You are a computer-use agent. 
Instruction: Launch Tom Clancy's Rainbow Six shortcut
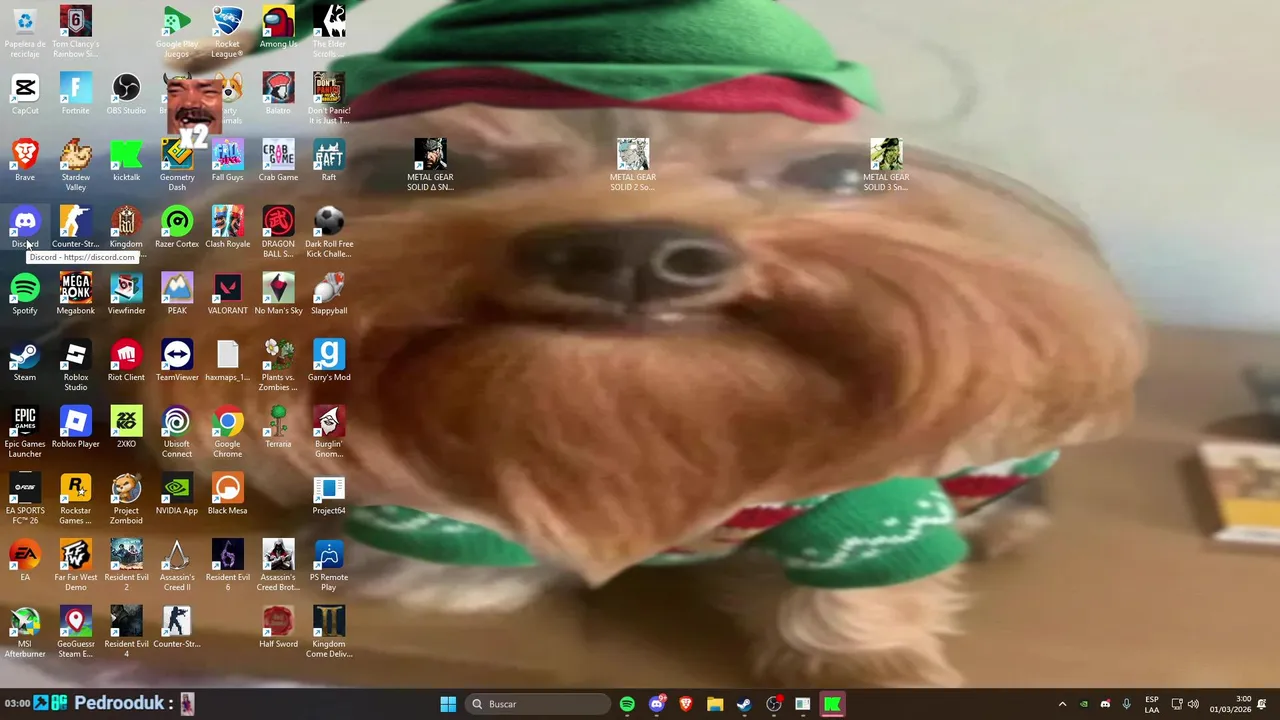pos(75,32)
